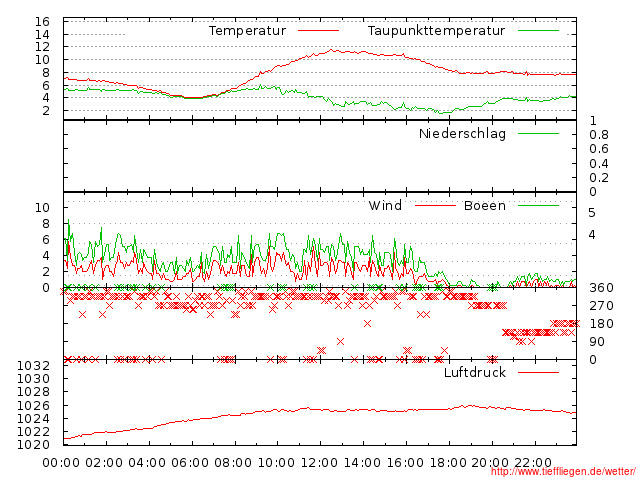The width and height of the screenshot is (640, 480).
Task: Click the 16:00 time axis label
Action: [x=405, y=463]
